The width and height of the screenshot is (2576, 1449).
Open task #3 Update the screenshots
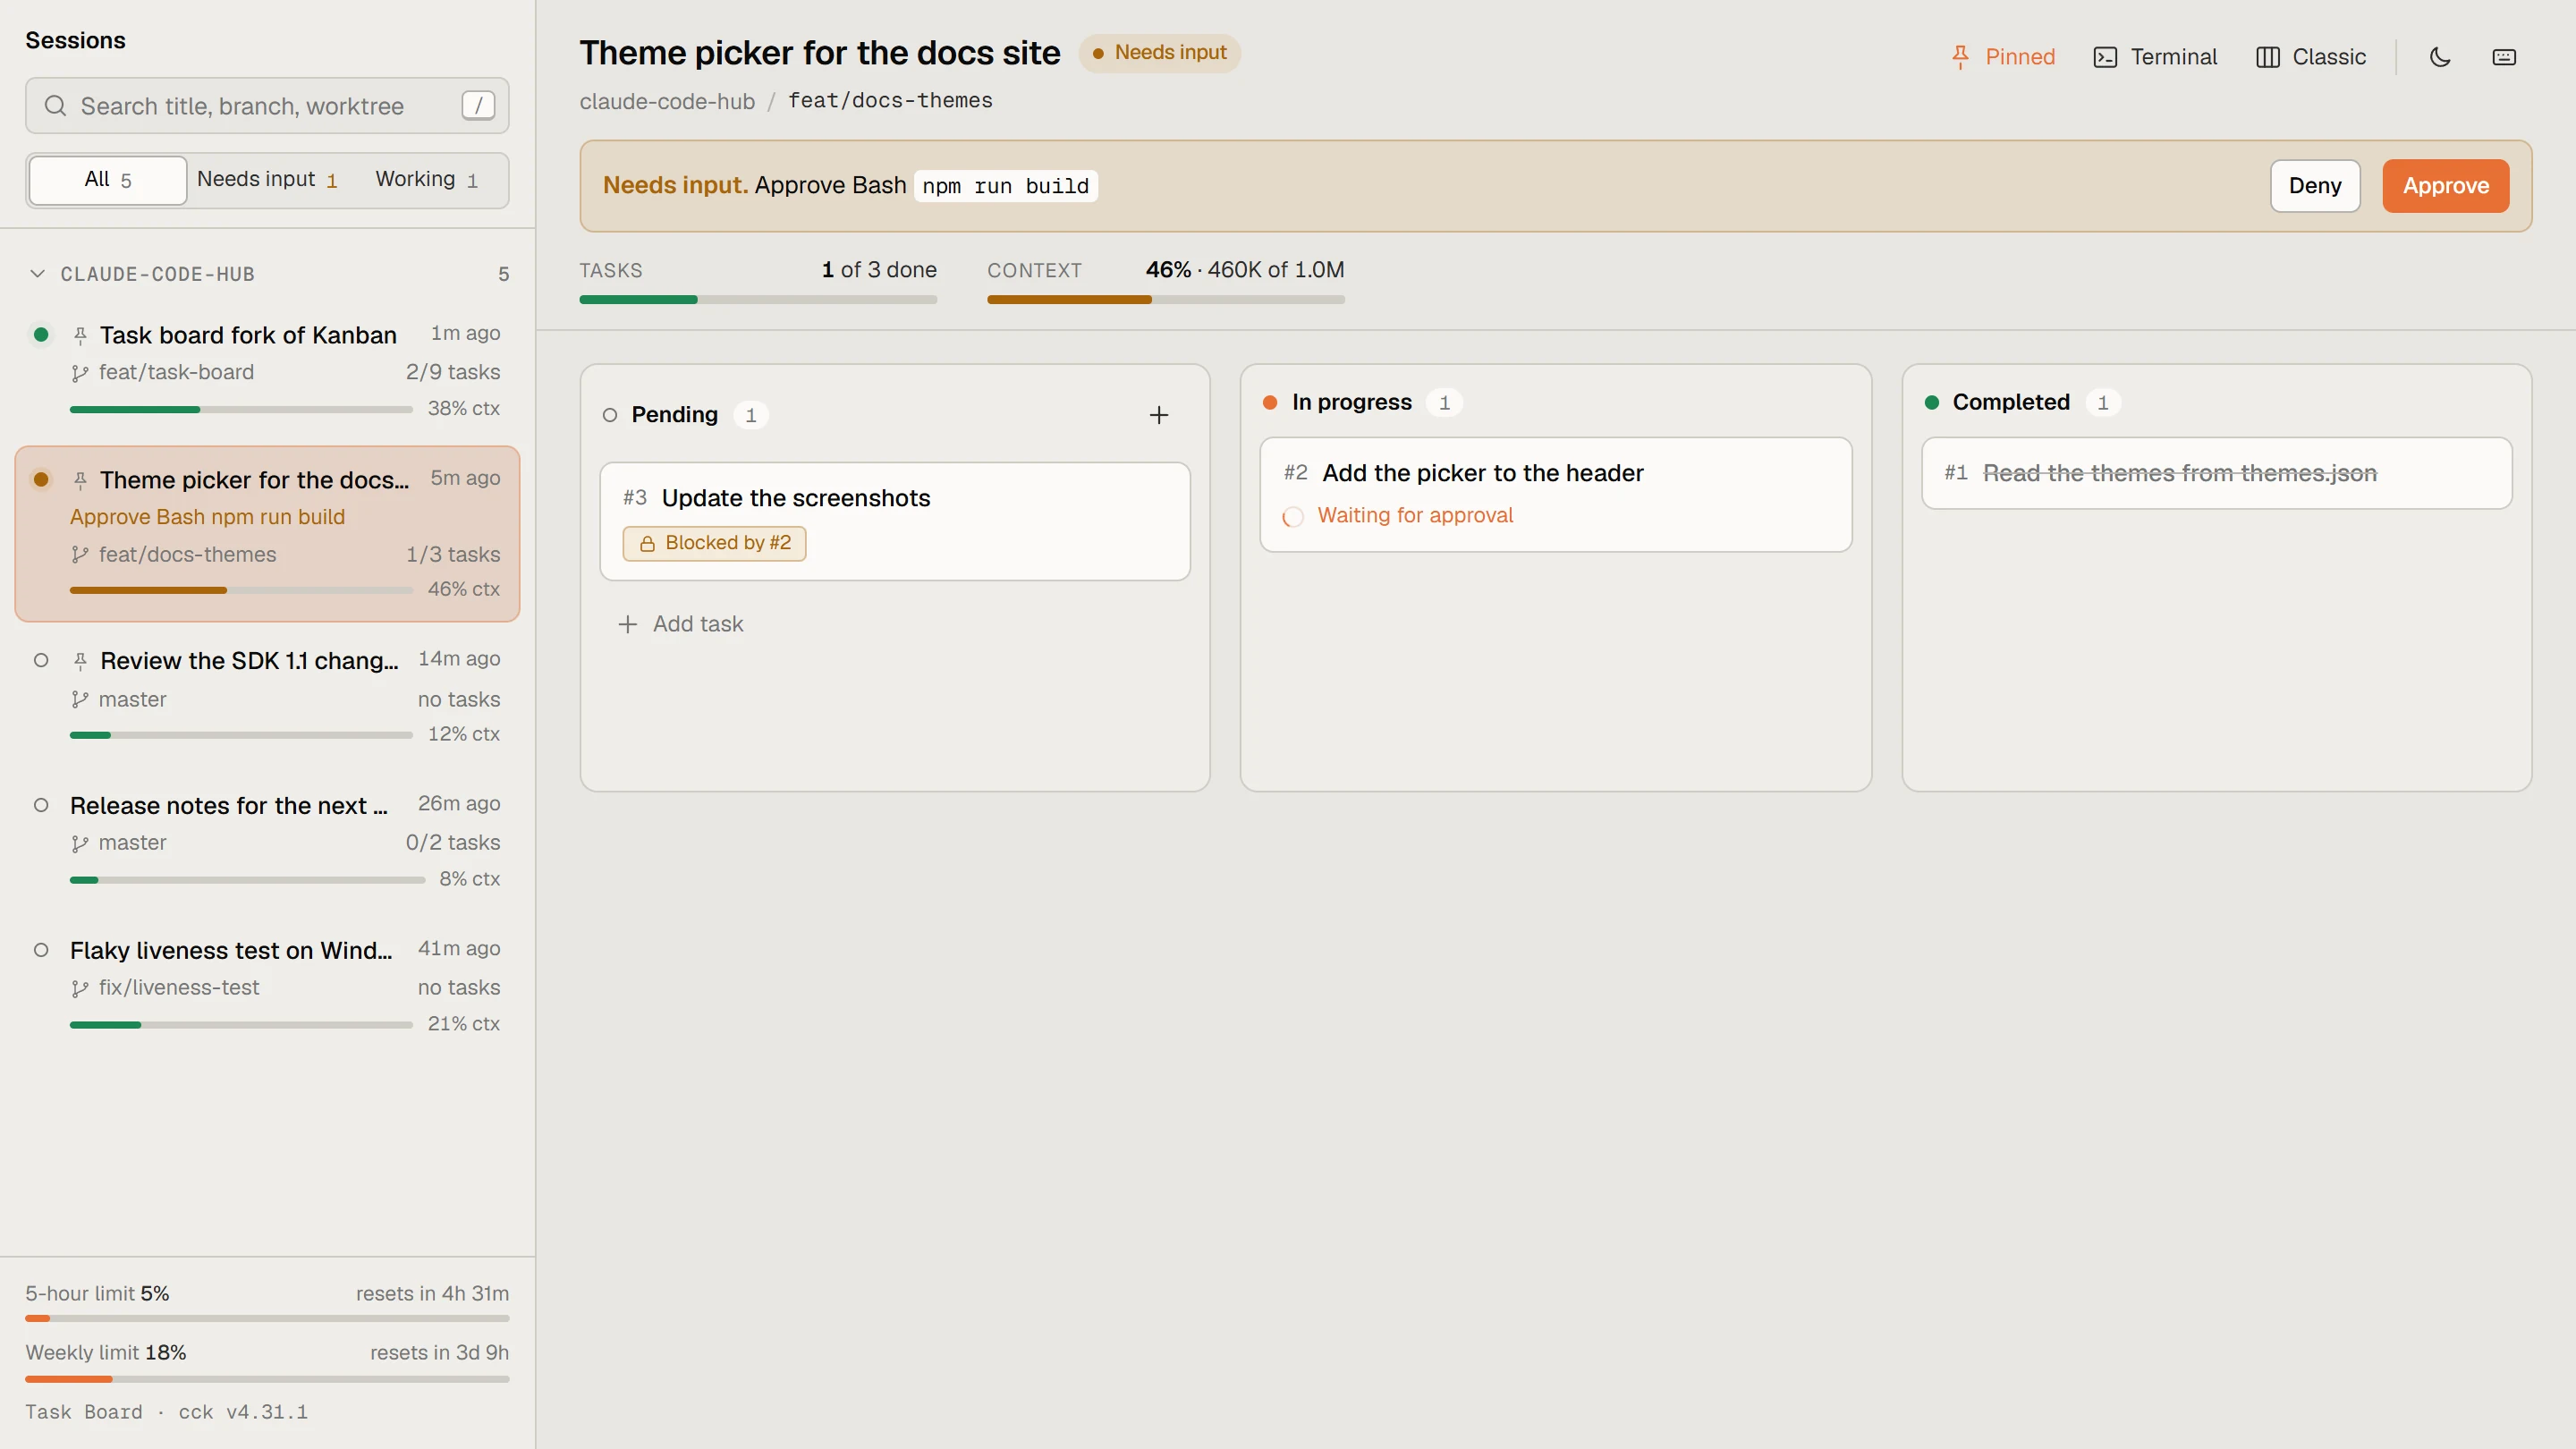pos(894,521)
